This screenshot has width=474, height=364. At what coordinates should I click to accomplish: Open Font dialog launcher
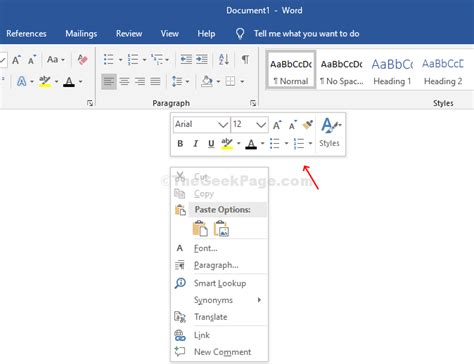[90, 103]
